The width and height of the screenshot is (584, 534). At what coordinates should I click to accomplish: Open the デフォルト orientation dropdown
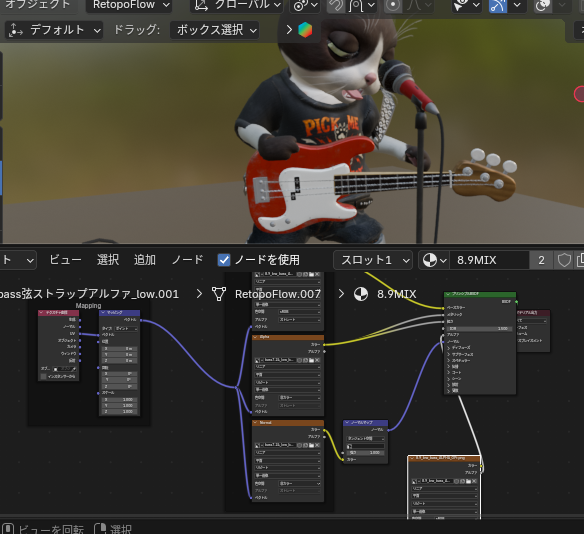point(54,30)
